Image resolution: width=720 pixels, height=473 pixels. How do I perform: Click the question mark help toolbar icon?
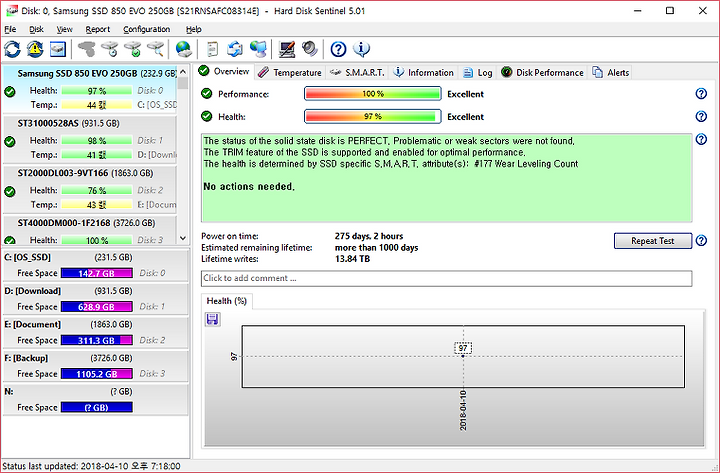(338, 49)
